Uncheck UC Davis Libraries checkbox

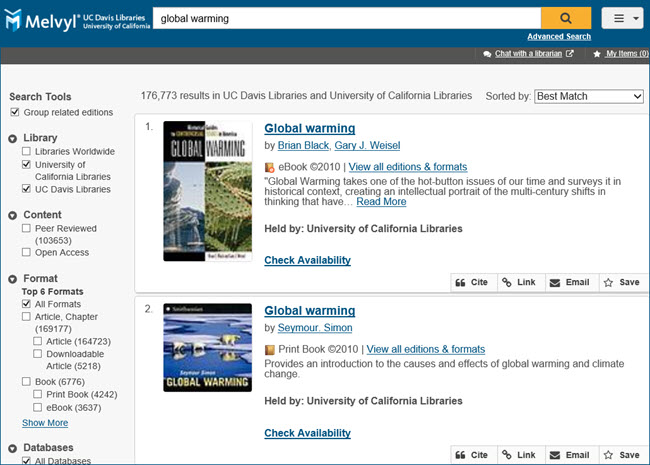(x=26, y=189)
